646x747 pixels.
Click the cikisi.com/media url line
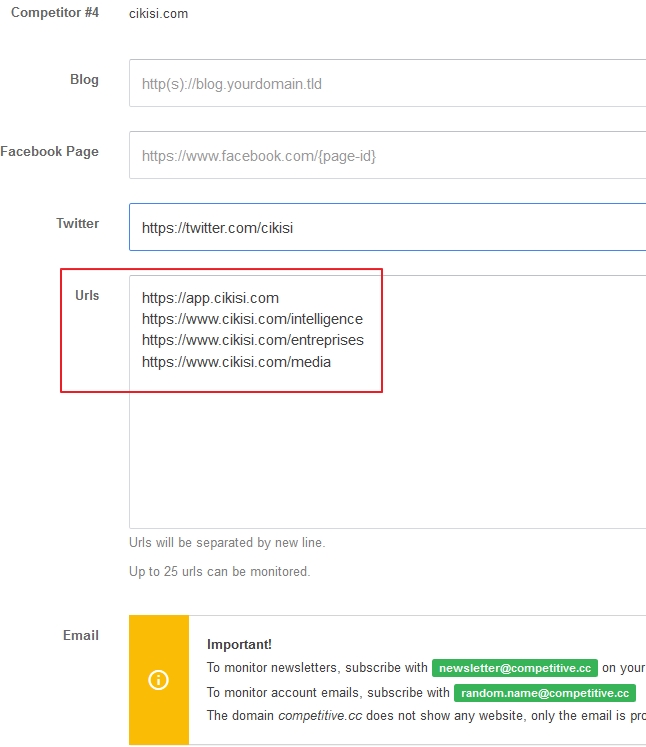pos(236,362)
